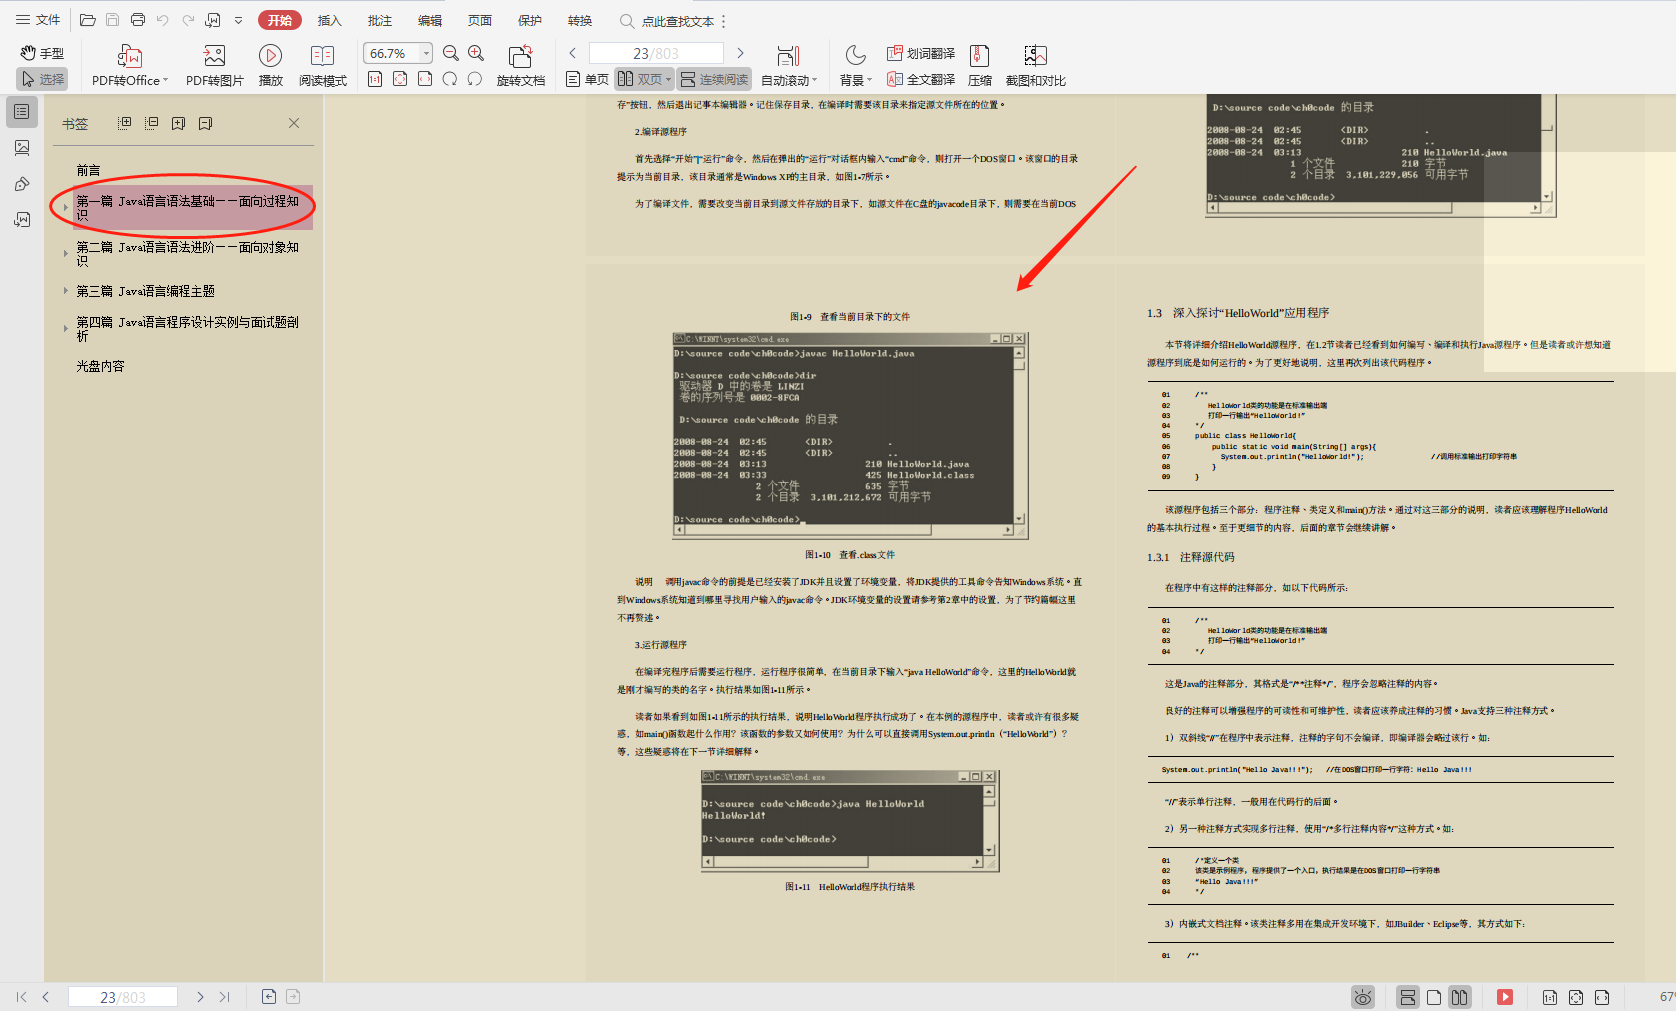1676x1011 pixels.
Task: Open a file with the folder icon
Action: (x=87, y=20)
